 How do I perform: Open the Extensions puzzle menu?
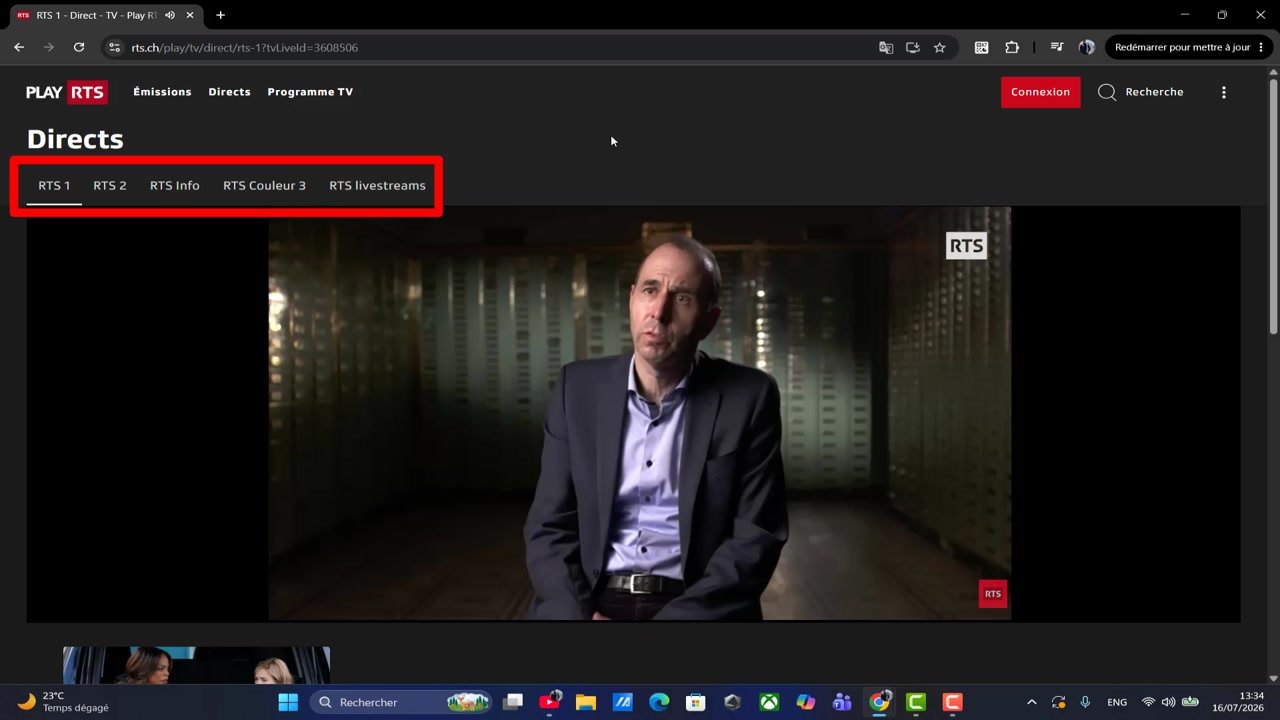coord(1012,47)
